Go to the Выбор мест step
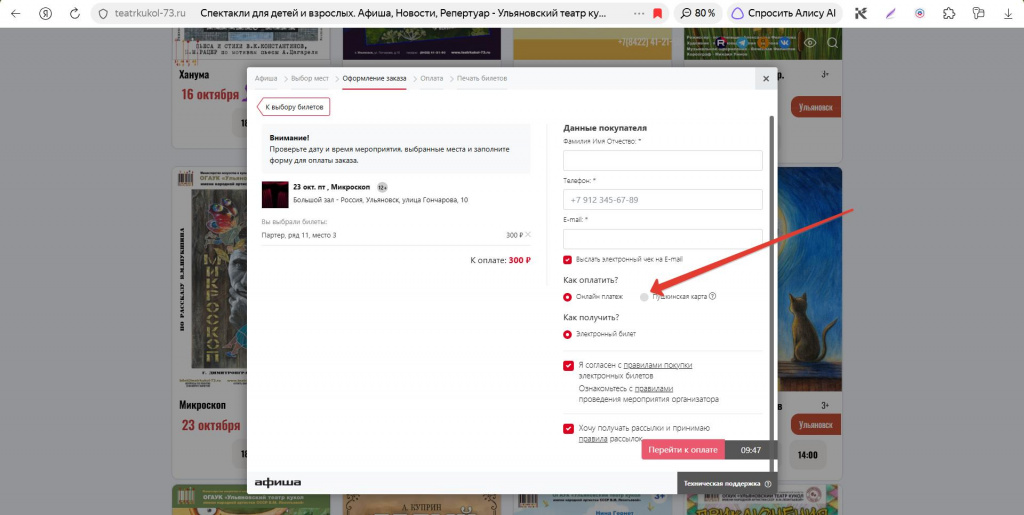The image size is (1024, 515). tap(310, 78)
